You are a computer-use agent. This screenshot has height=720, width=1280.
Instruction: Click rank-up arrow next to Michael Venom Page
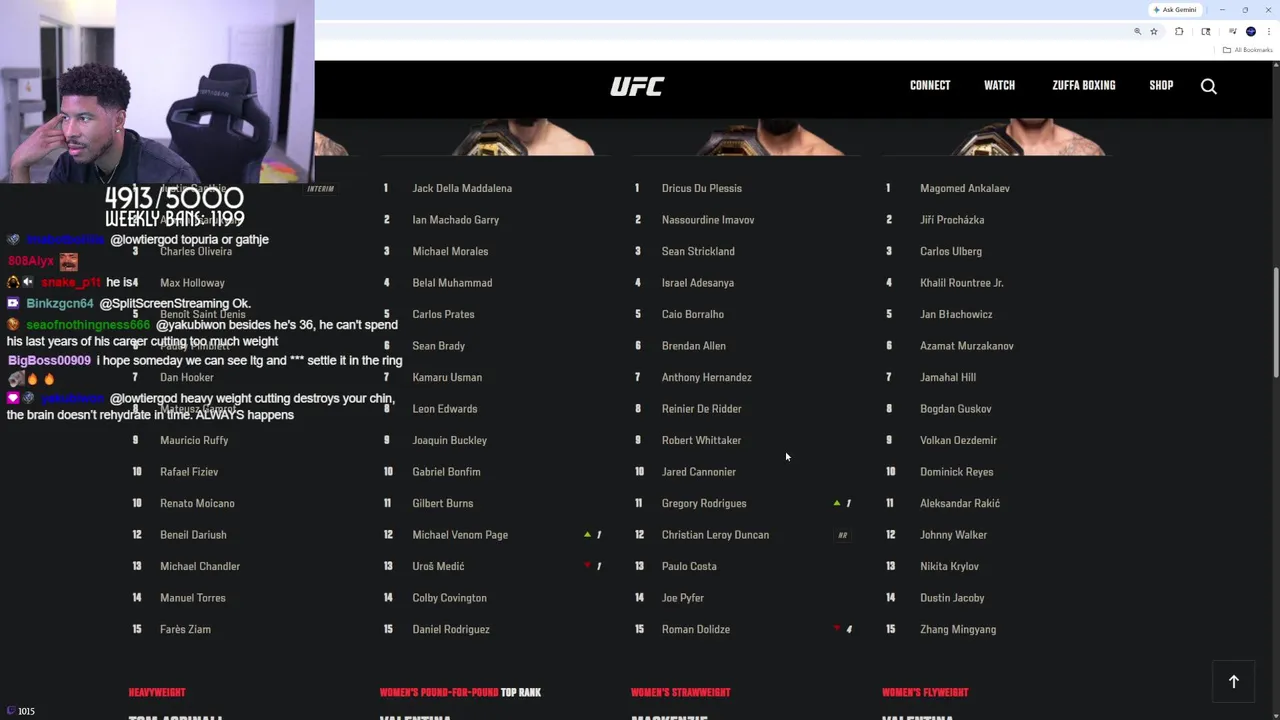587,535
